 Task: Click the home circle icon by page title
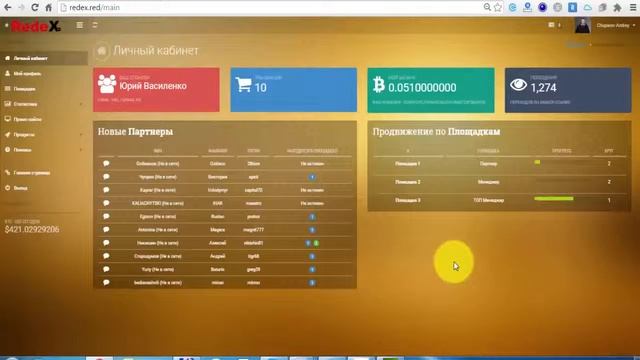point(102,51)
